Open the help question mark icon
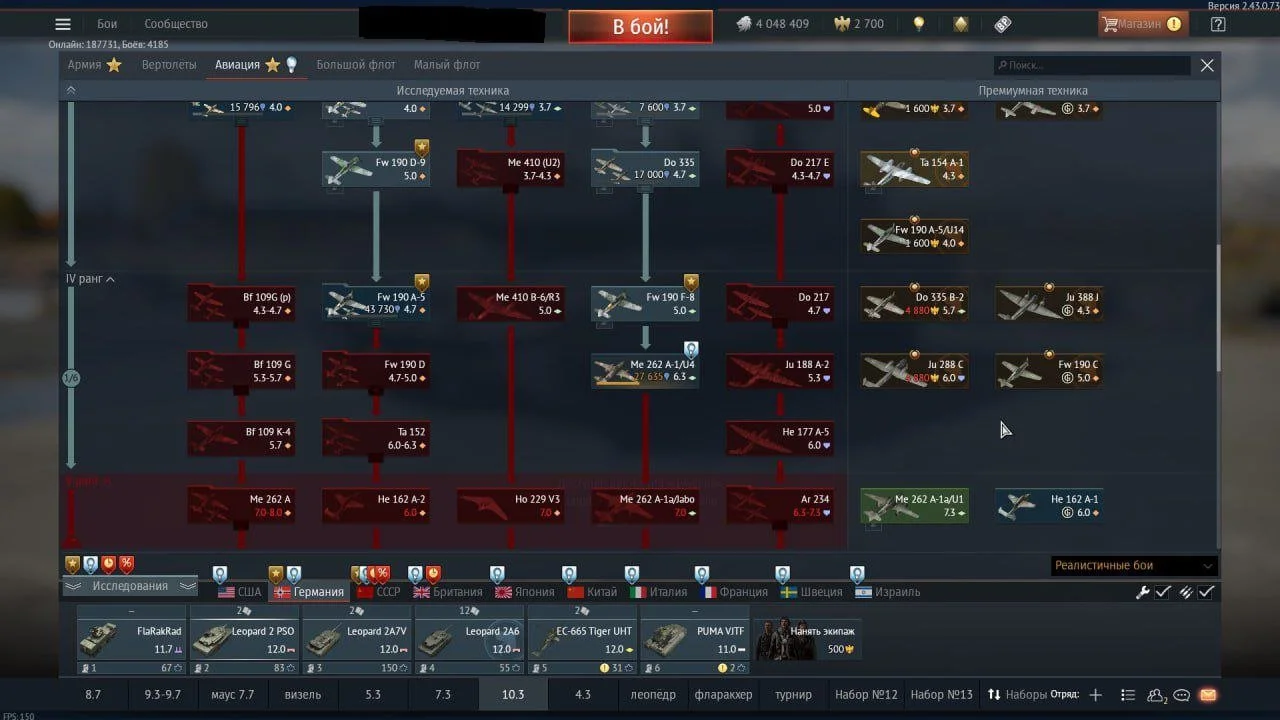This screenshot has width=1280, height=720. click(x=1217, y=24)
